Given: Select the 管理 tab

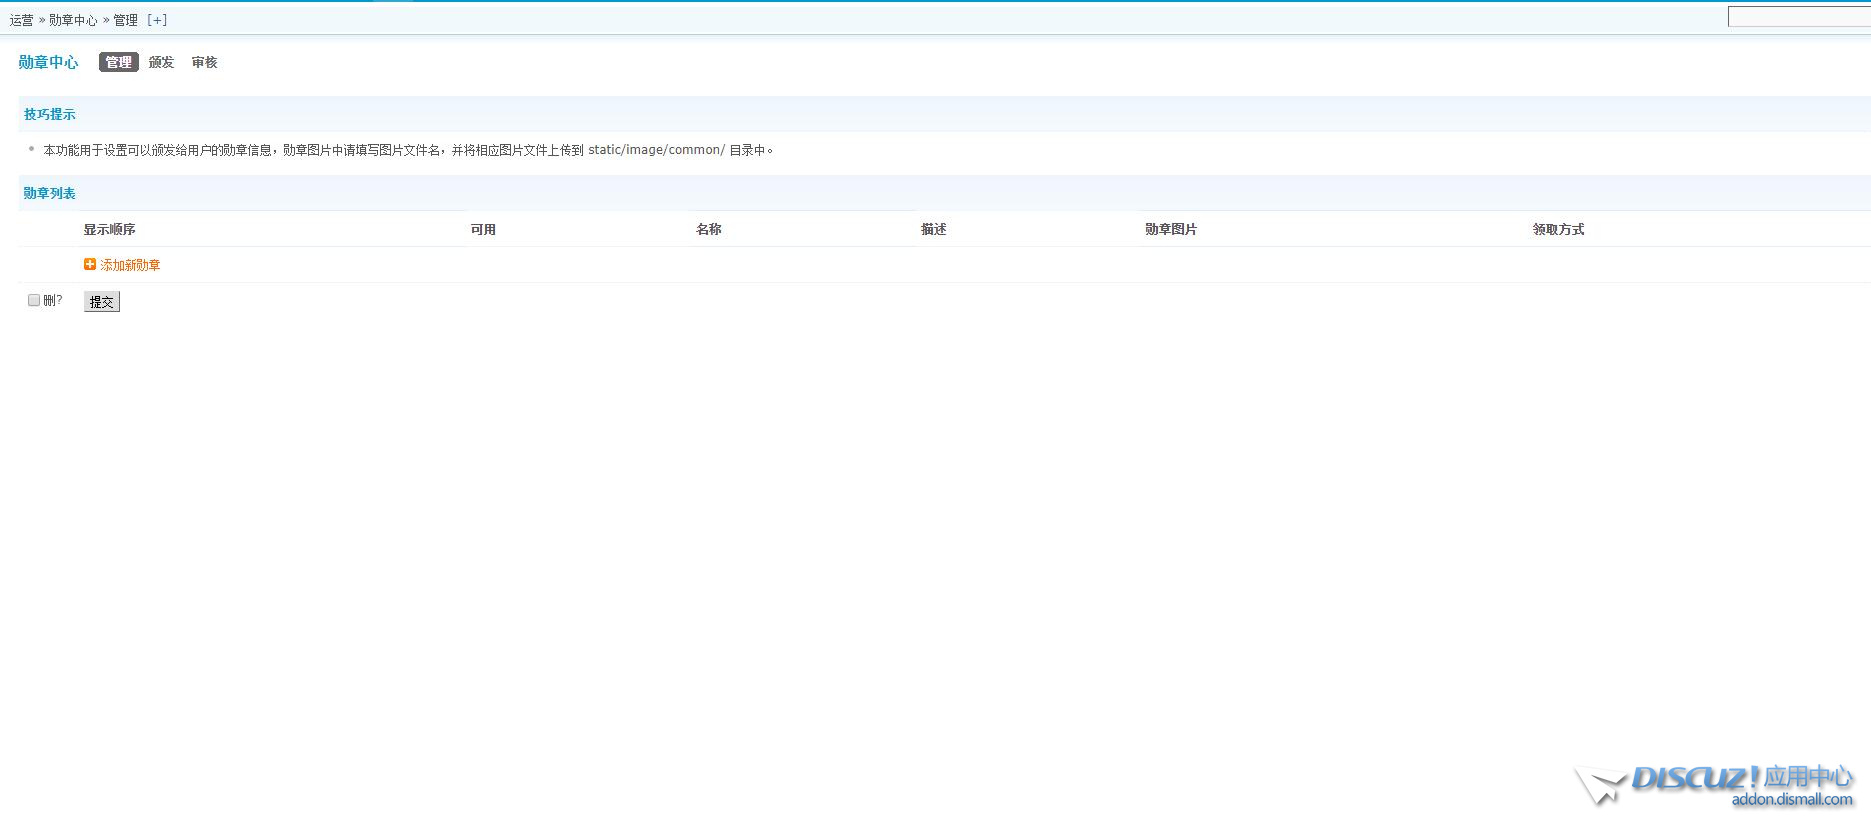Looking at the screenshot, I should (118, 62).
